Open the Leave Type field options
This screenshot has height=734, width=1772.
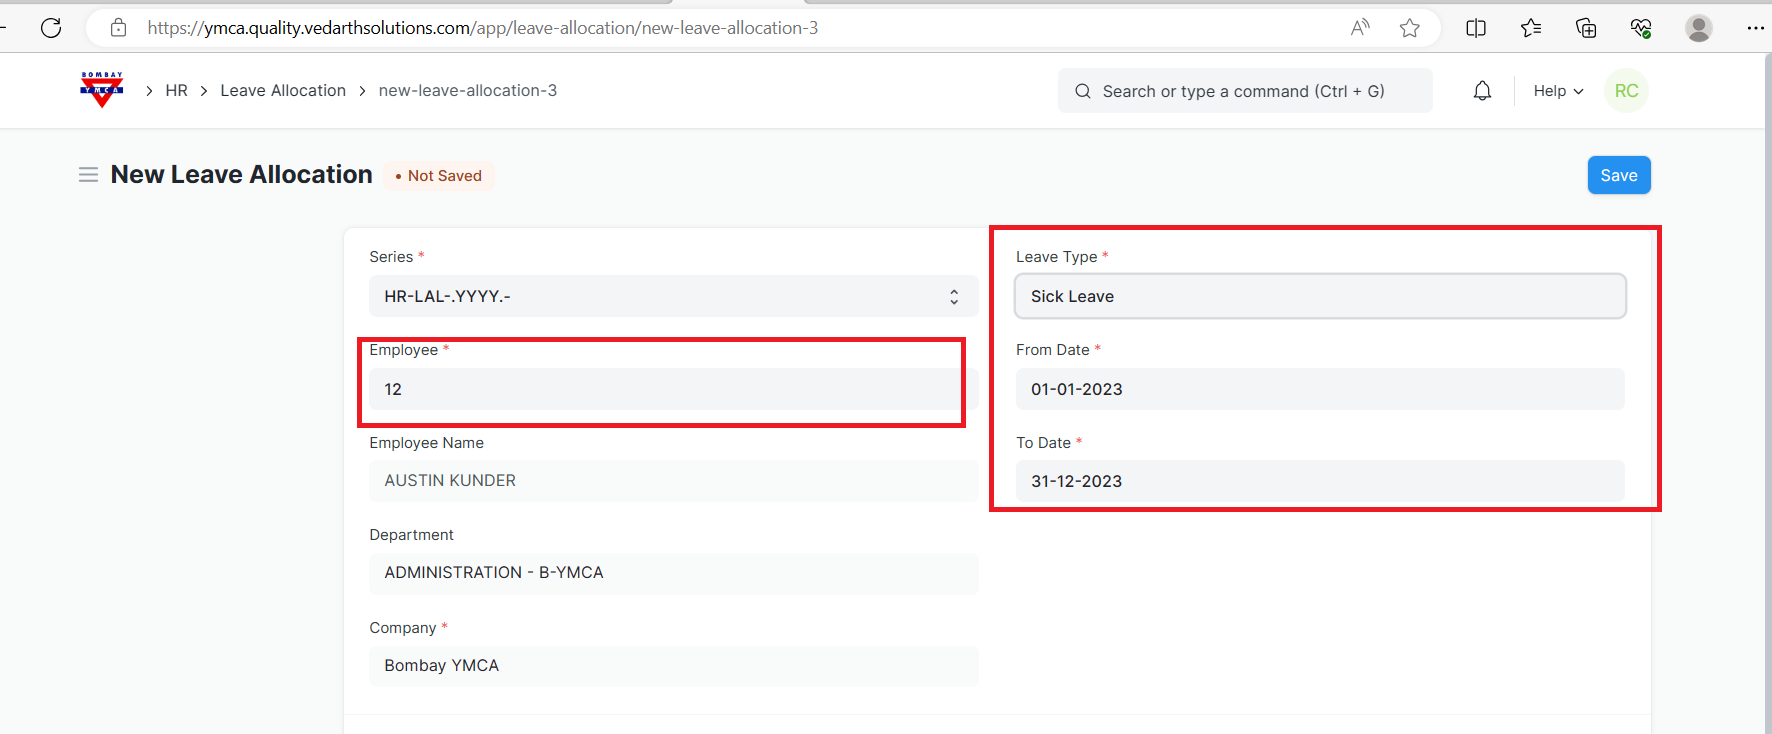[1320, 297]
